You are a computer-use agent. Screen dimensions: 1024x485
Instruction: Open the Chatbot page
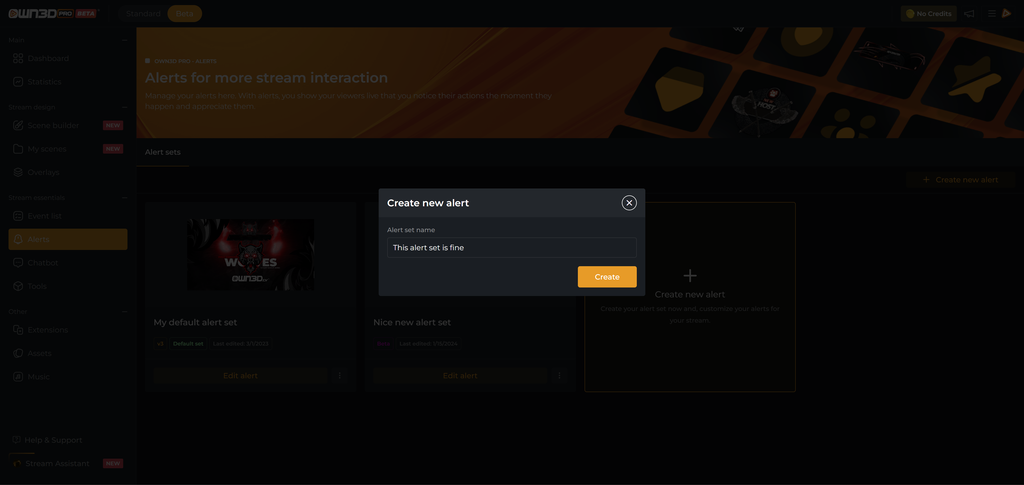43,263
